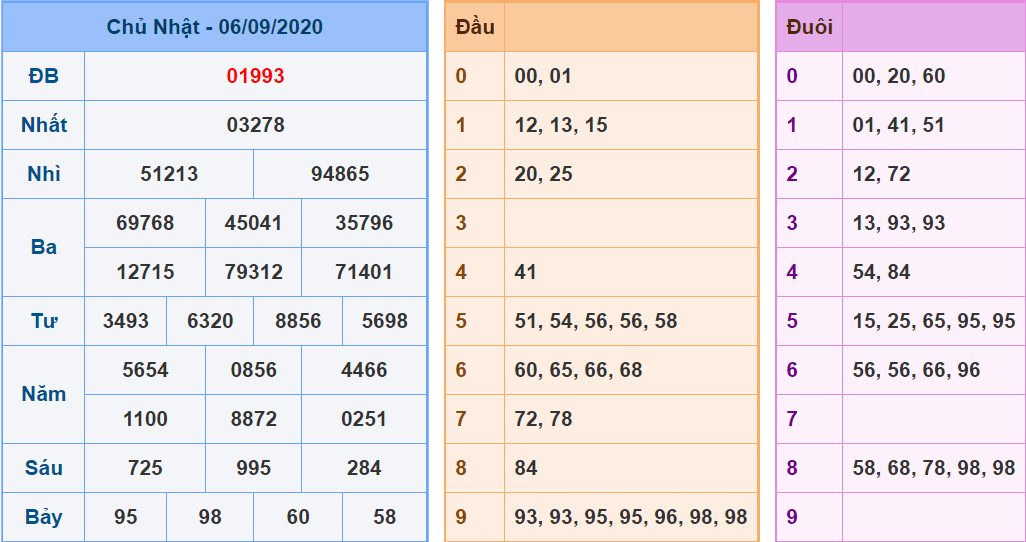Select the red ĐB prize number 01993

pyautogui.click(x=255, y=76)
